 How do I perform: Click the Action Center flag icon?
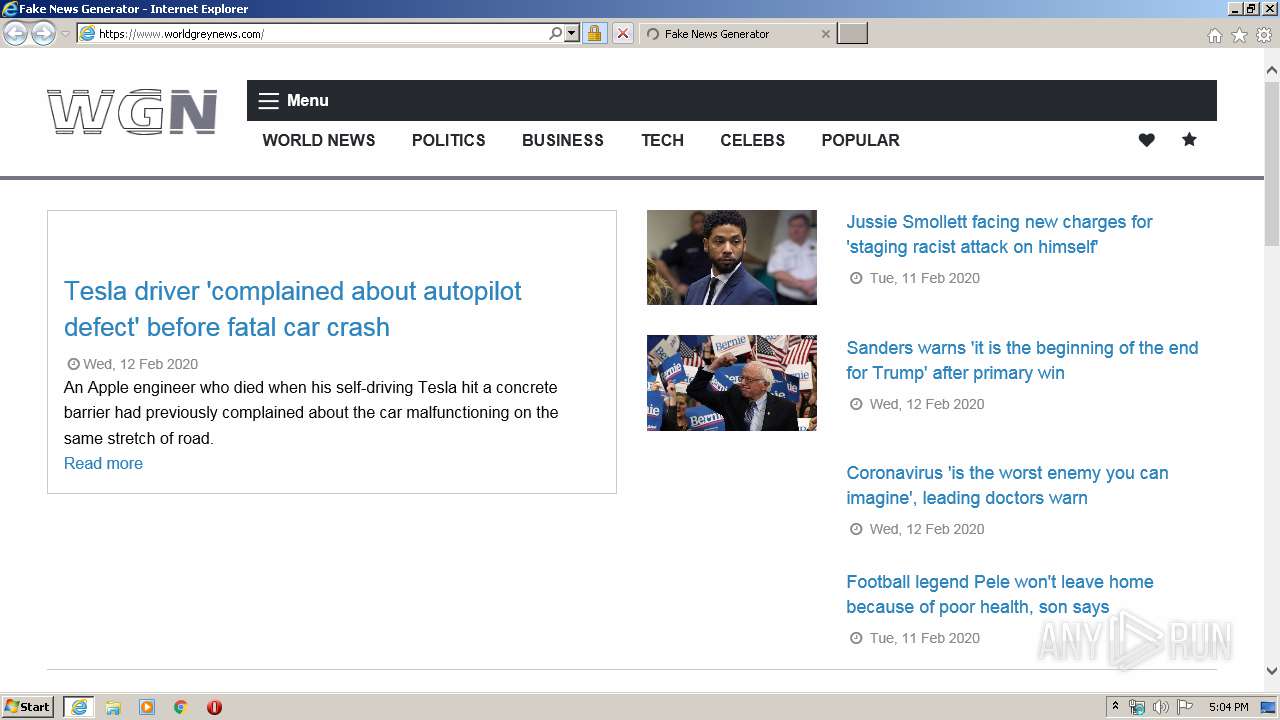pyautogui.click(x=1185, y=707)
